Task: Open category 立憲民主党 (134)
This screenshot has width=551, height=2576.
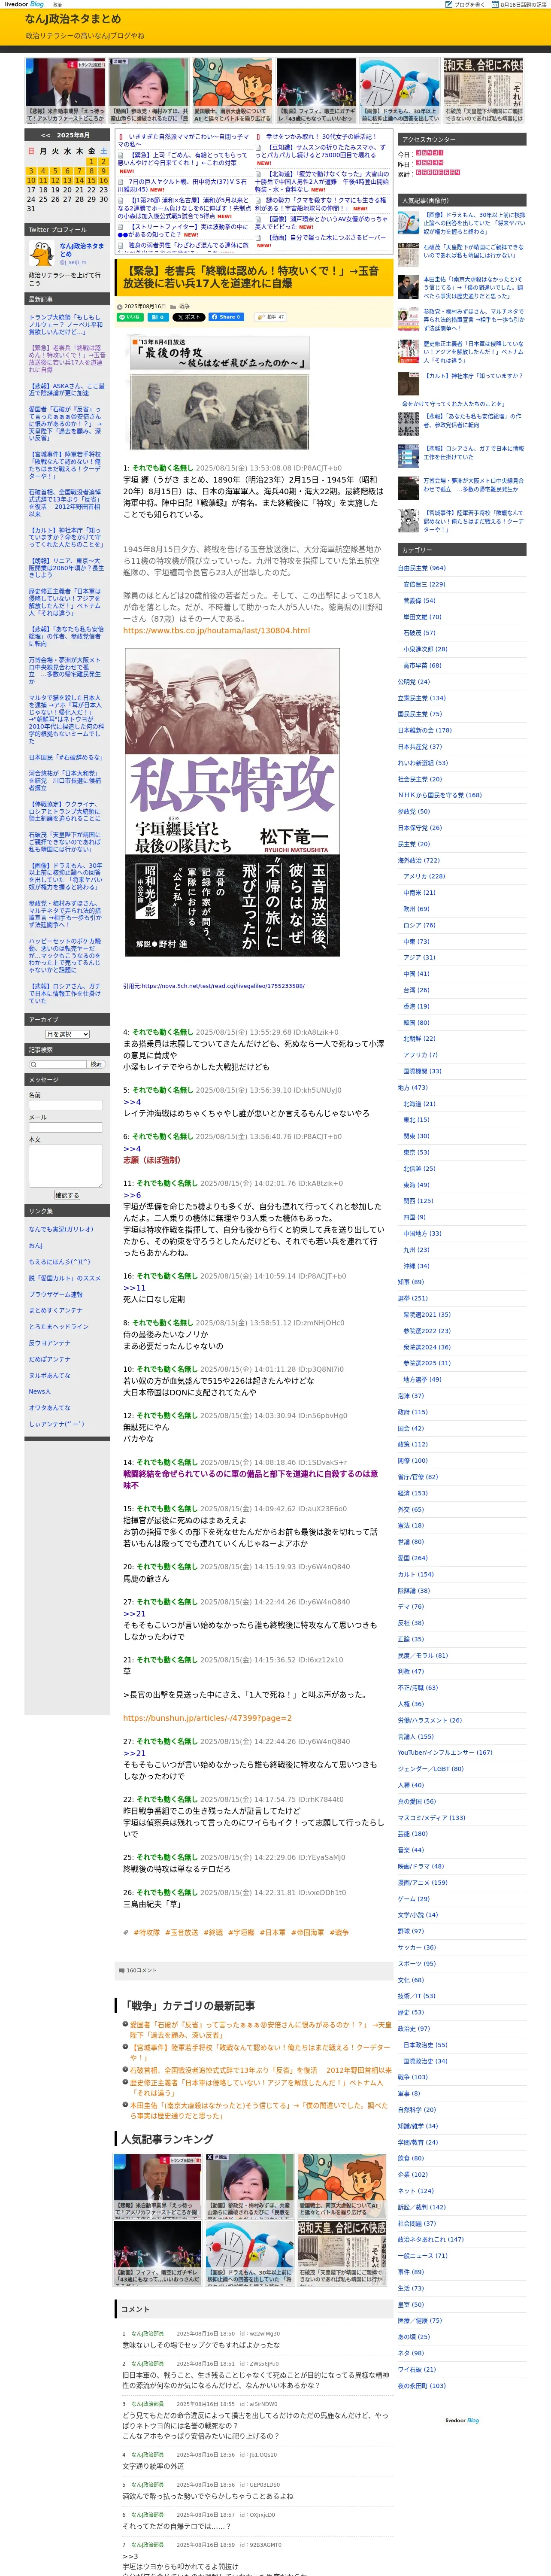Action: coord(422,698)
